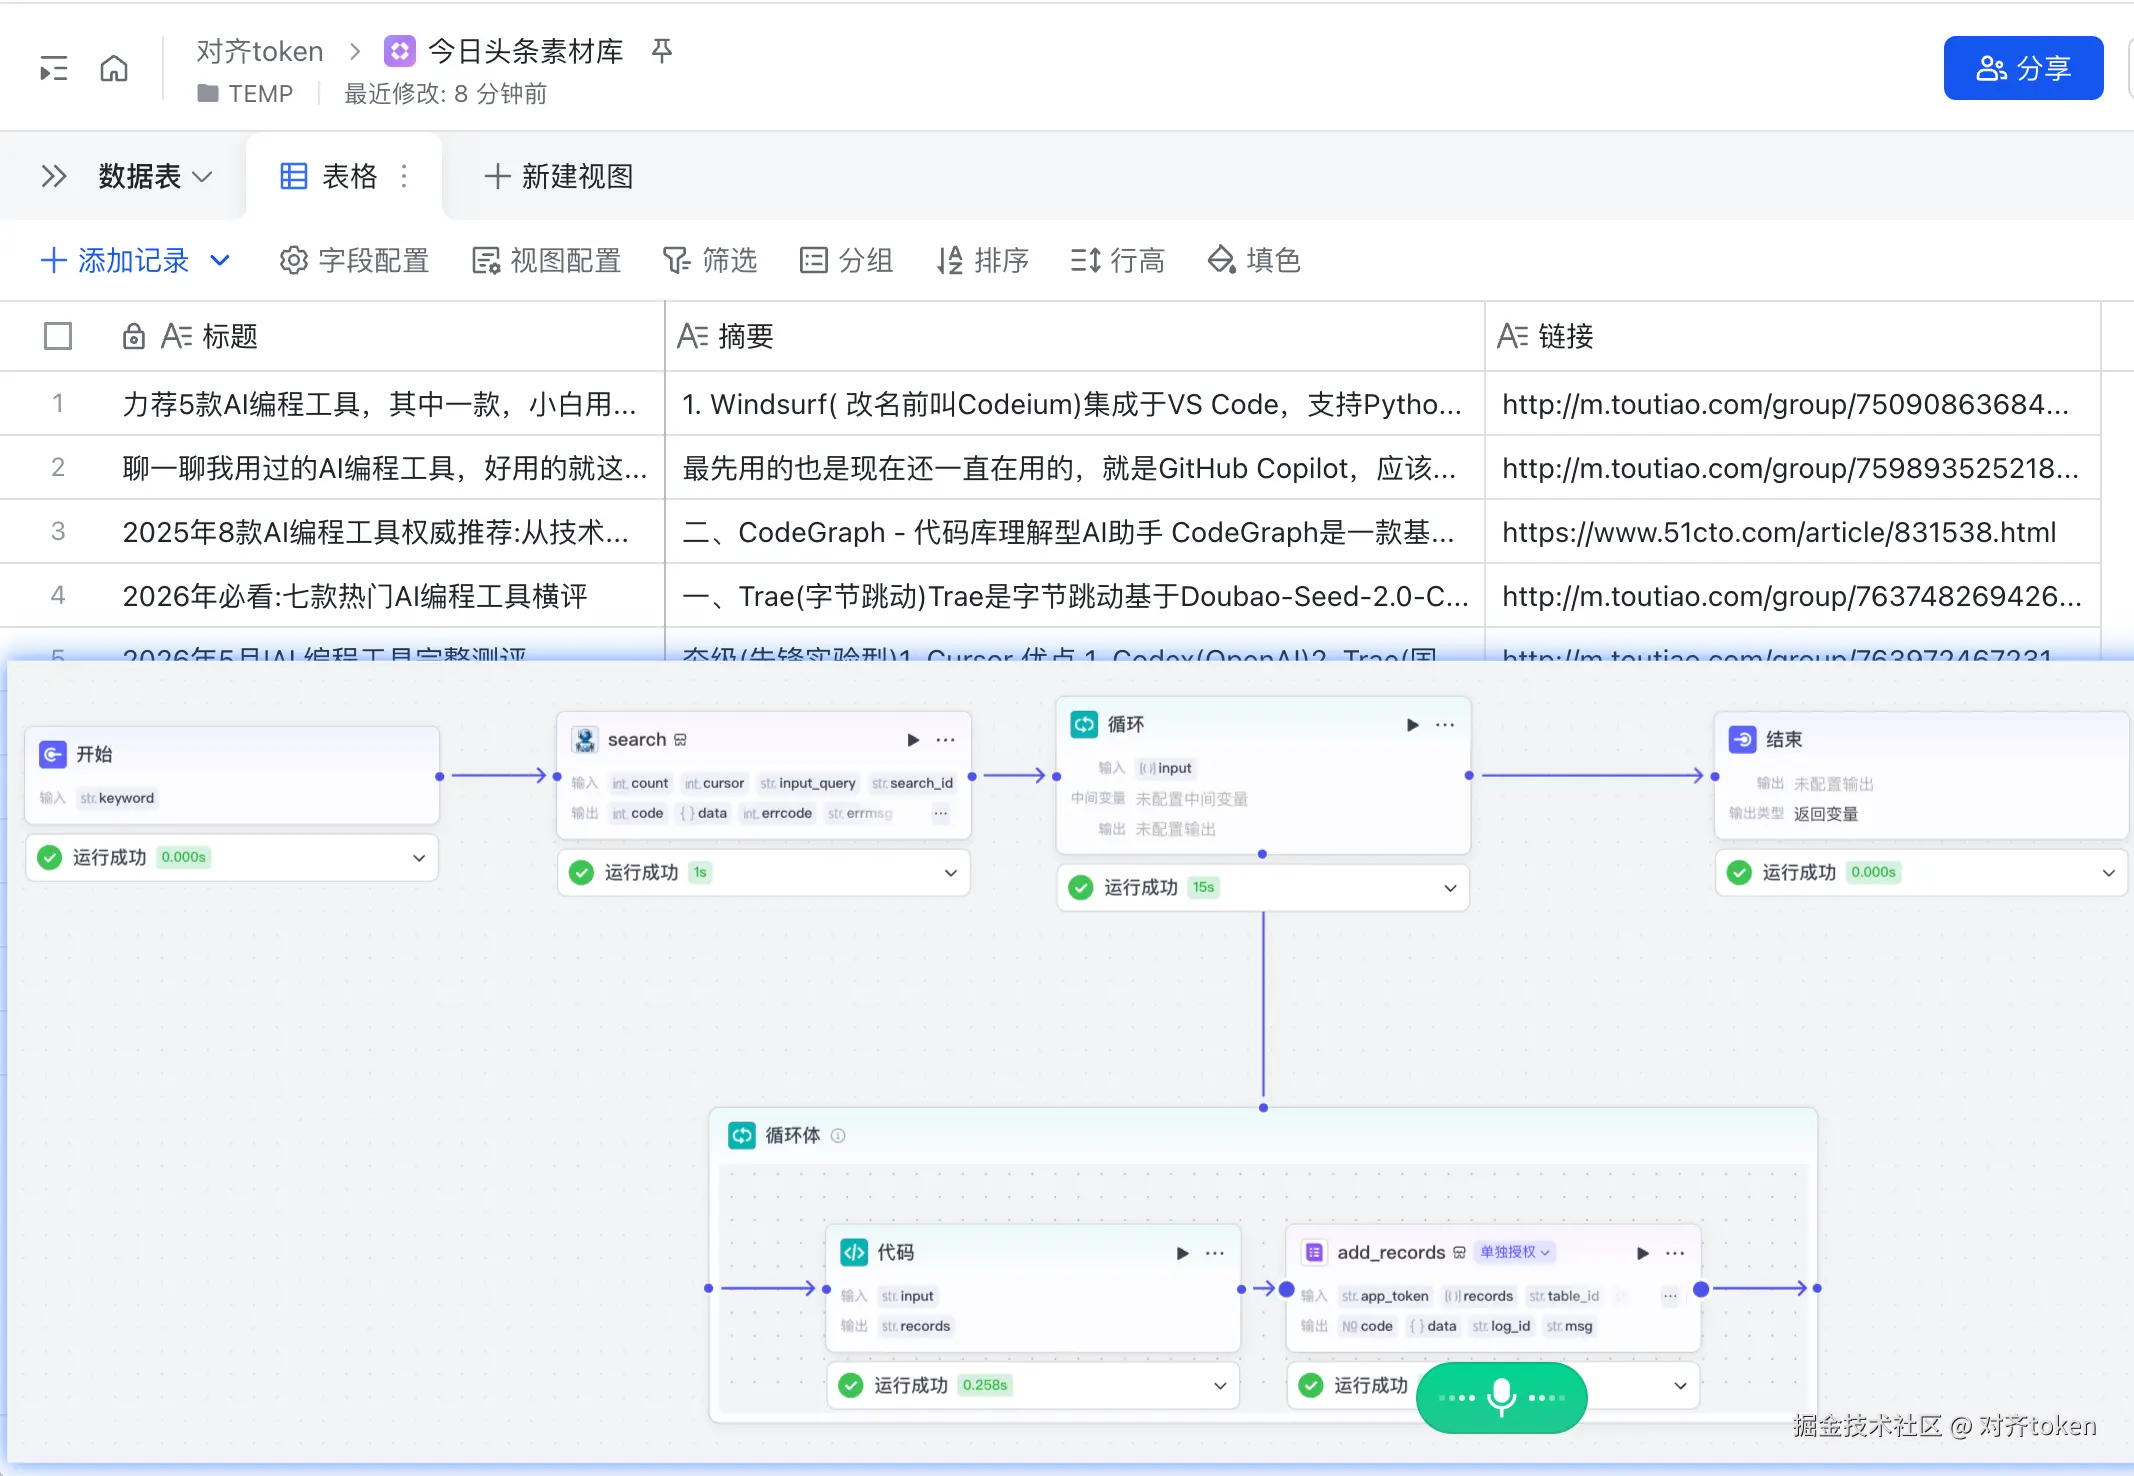This screenshot has width=2134, height=1476.
Task: Switch to the 表格 view tab
Action: (329, 177)
